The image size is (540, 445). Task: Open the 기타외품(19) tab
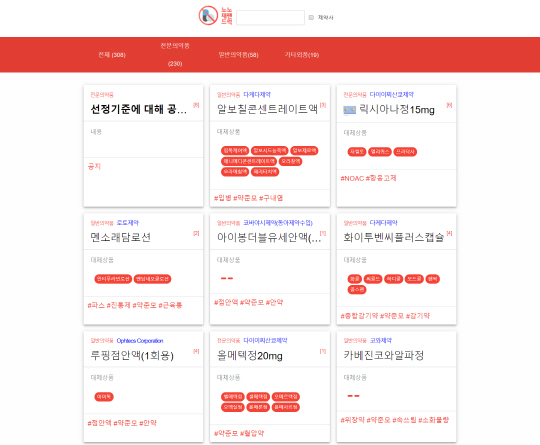(x=302, y=55)
